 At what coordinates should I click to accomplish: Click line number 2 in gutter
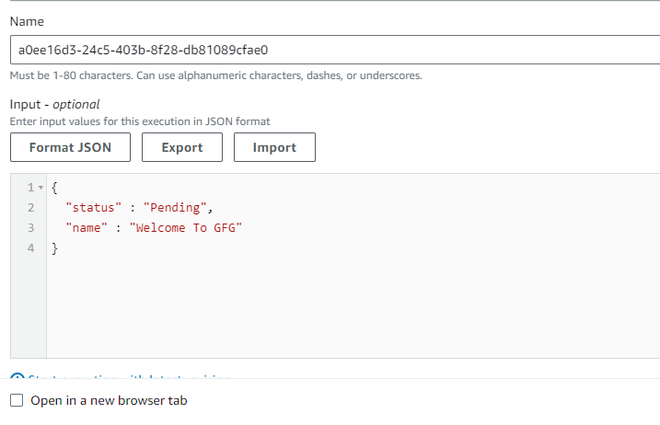coord(31,207)
